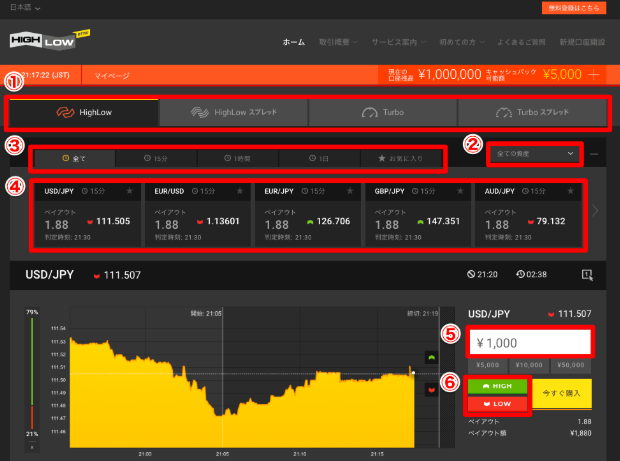
Task: Filter options by 1日
Action: pyautogui.click(x=319, y=158)
